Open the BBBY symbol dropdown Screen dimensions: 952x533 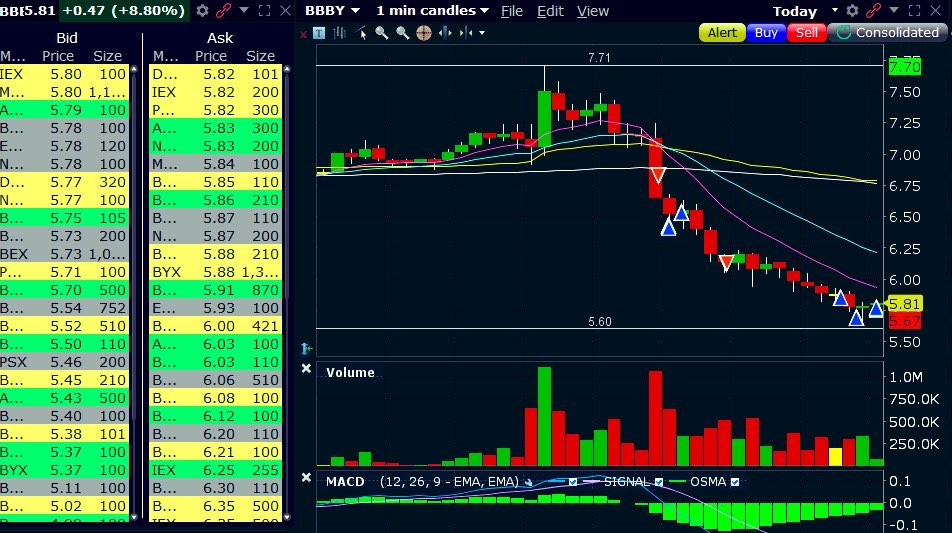356,11
